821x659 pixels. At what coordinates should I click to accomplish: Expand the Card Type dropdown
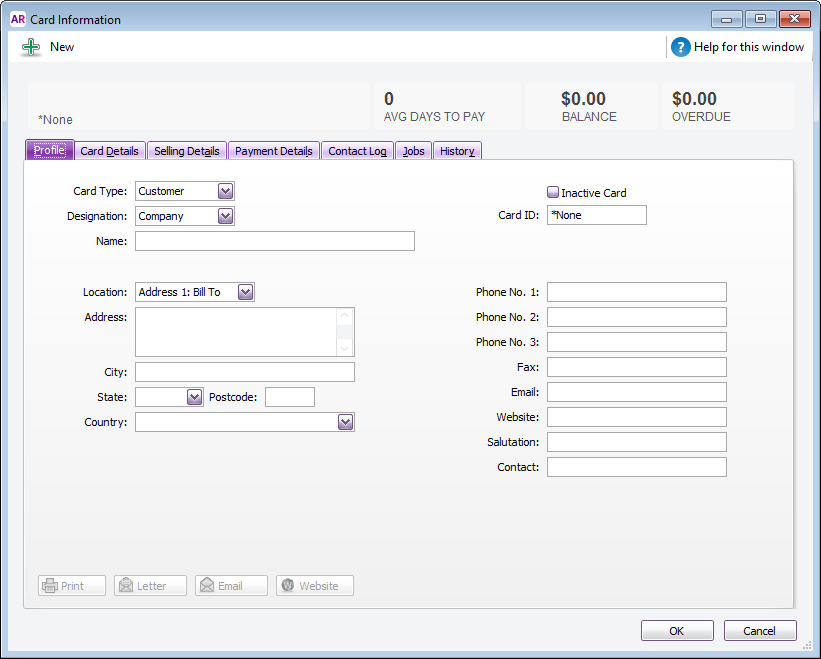click(x=225, y=191)
